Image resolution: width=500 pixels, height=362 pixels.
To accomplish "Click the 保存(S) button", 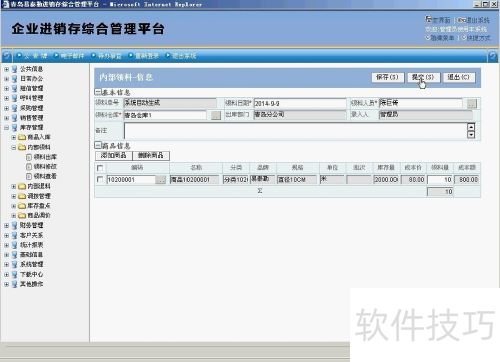I will pos(388,77).
